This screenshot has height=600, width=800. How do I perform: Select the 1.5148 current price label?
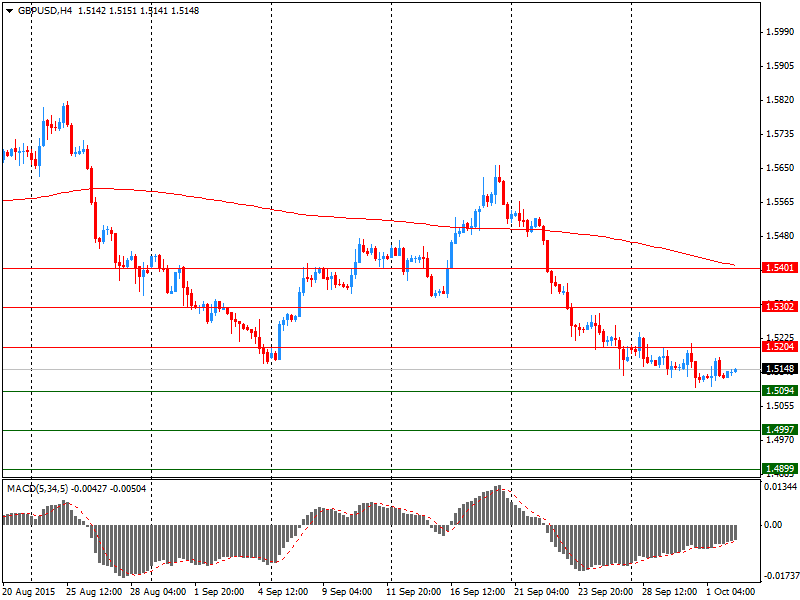(779, 368)
